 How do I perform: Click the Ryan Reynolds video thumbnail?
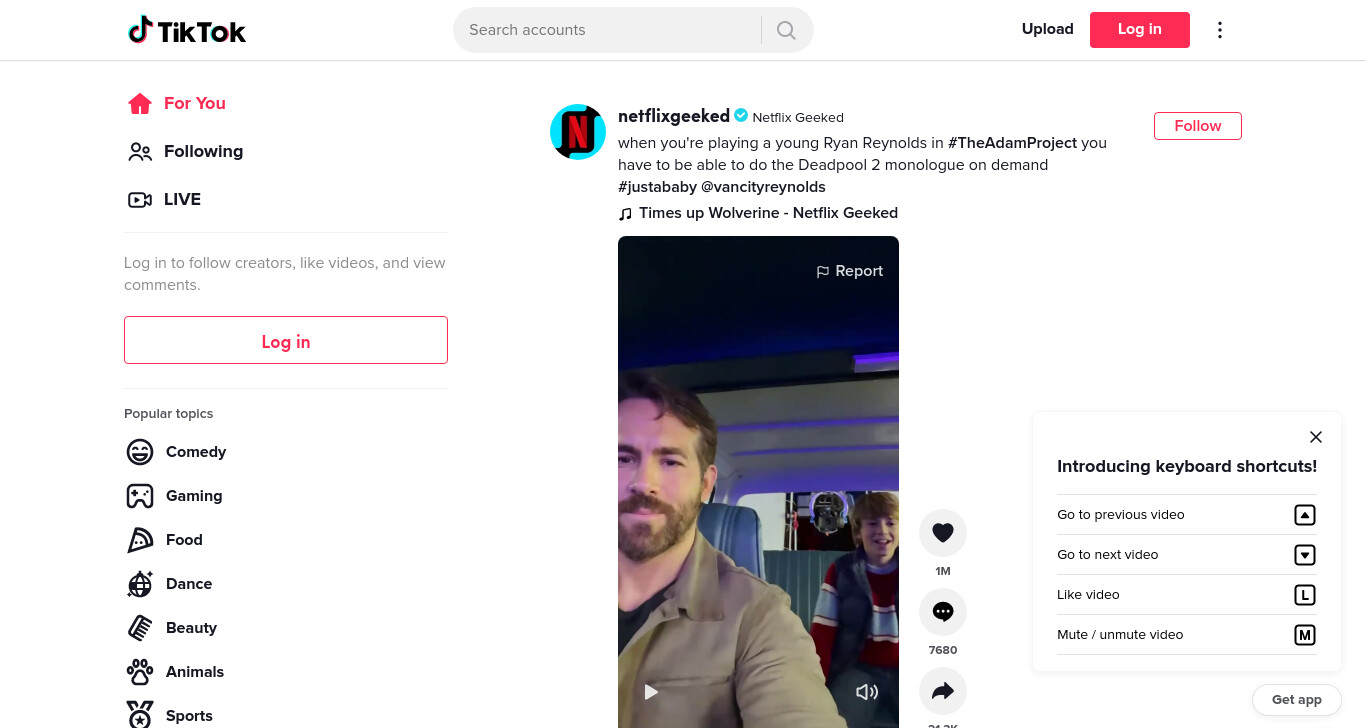click(x=758, y=482)
